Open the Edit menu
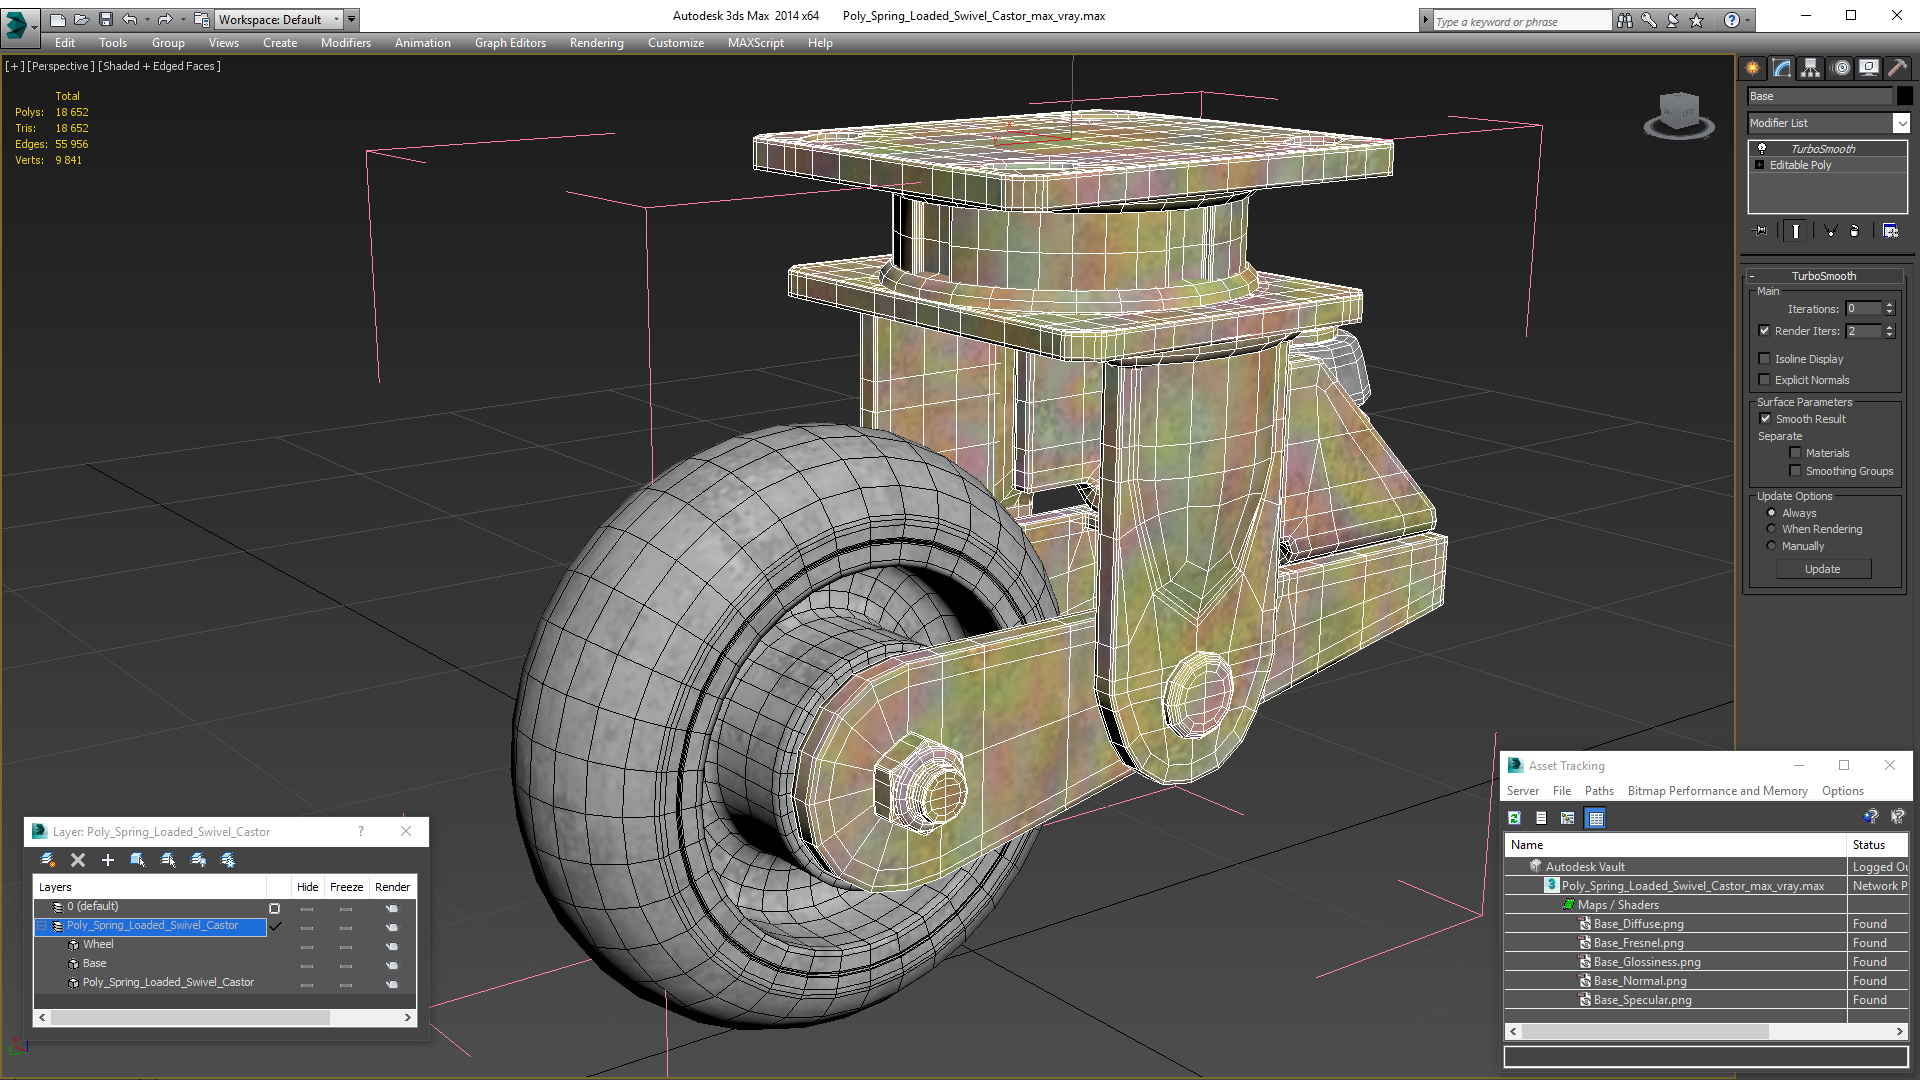Viewport: 1920px width, 1080px height. 65,43
